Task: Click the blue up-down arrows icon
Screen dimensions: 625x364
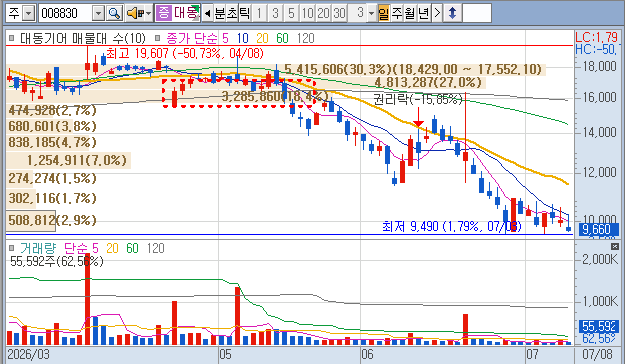Action: coord(452,13)
